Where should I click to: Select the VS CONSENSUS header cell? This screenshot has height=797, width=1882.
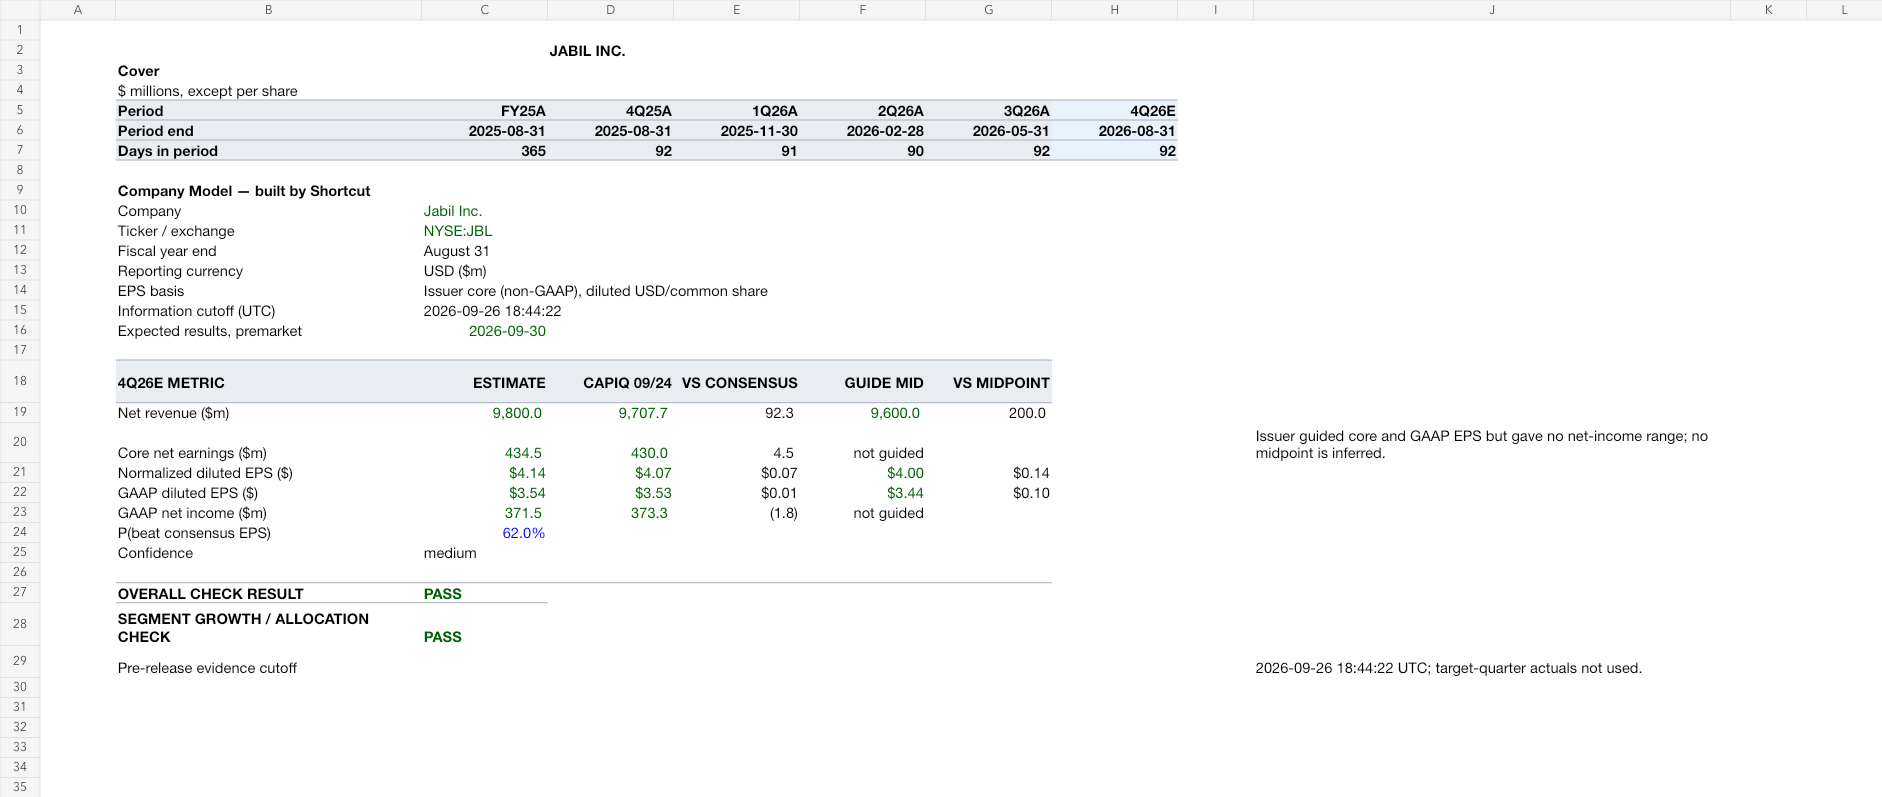click(739, 383)
